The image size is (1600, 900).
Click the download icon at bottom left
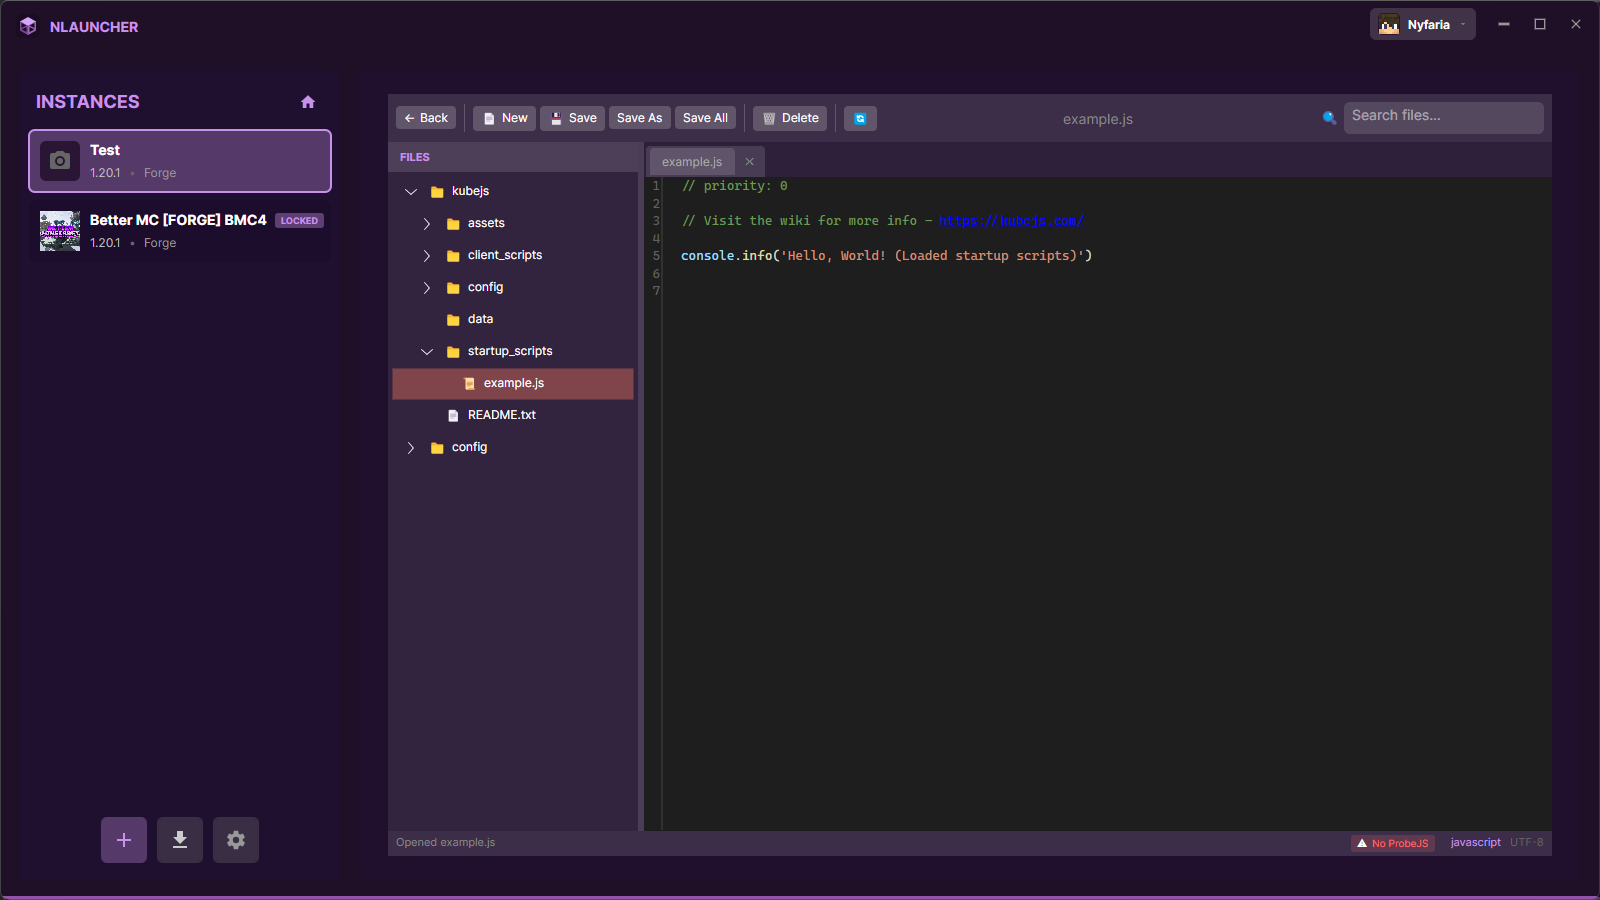(180, 840)
